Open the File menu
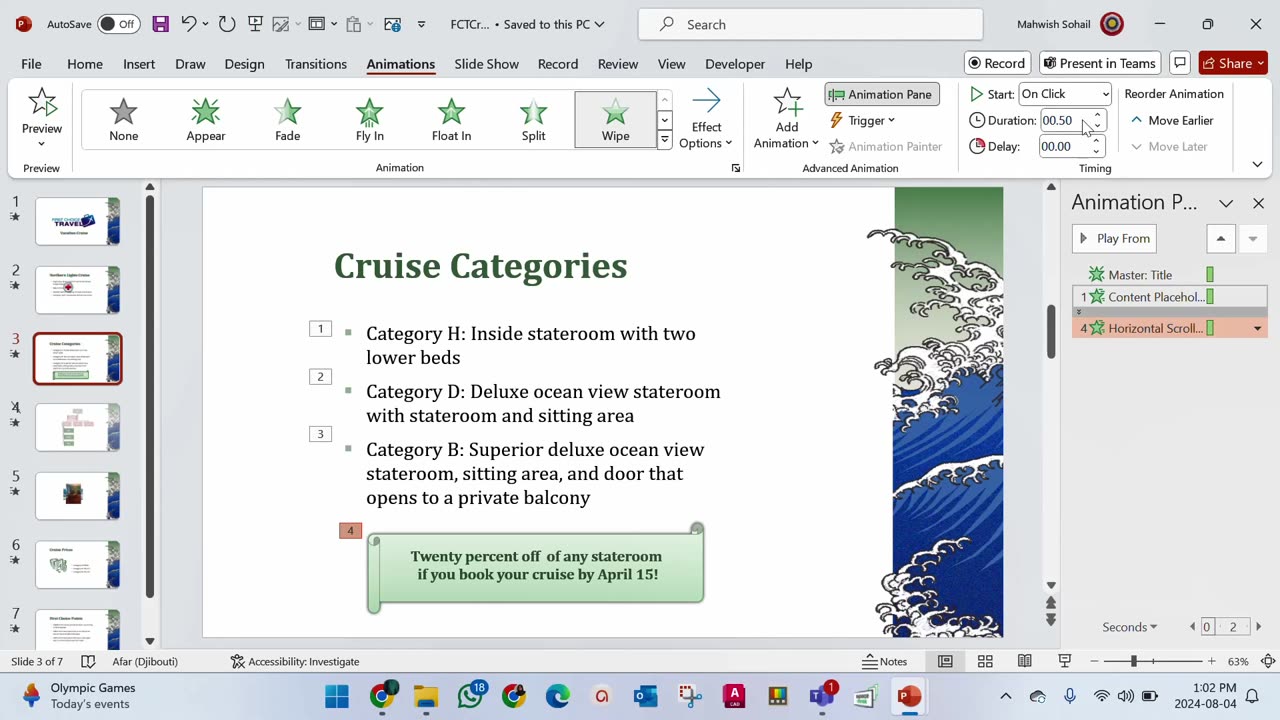This screenshot has height=720, width=1280. (31, 64)
